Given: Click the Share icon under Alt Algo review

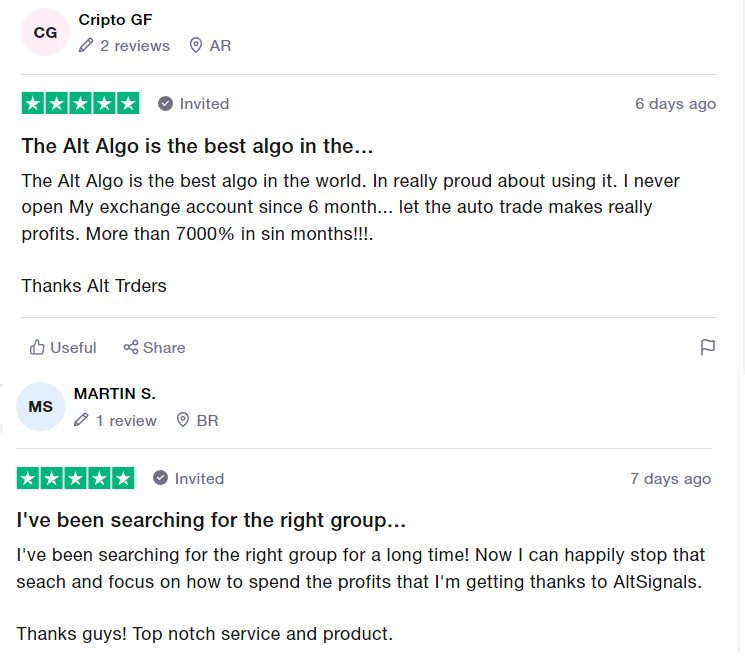Looking at the screenshot, I should coord(131,347).
